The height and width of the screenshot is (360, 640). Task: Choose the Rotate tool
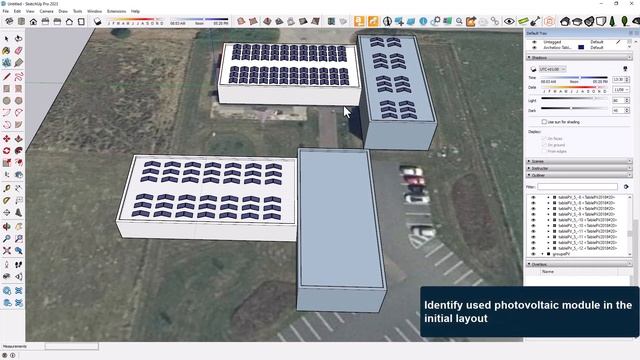click(7, 151)
